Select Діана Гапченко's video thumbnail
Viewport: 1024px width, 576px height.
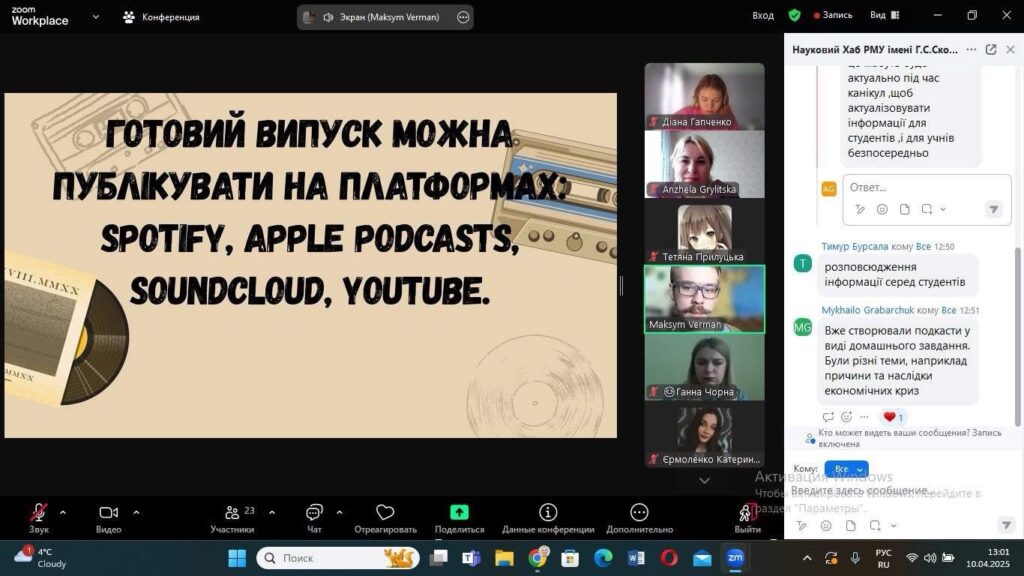tap(704, 96)
